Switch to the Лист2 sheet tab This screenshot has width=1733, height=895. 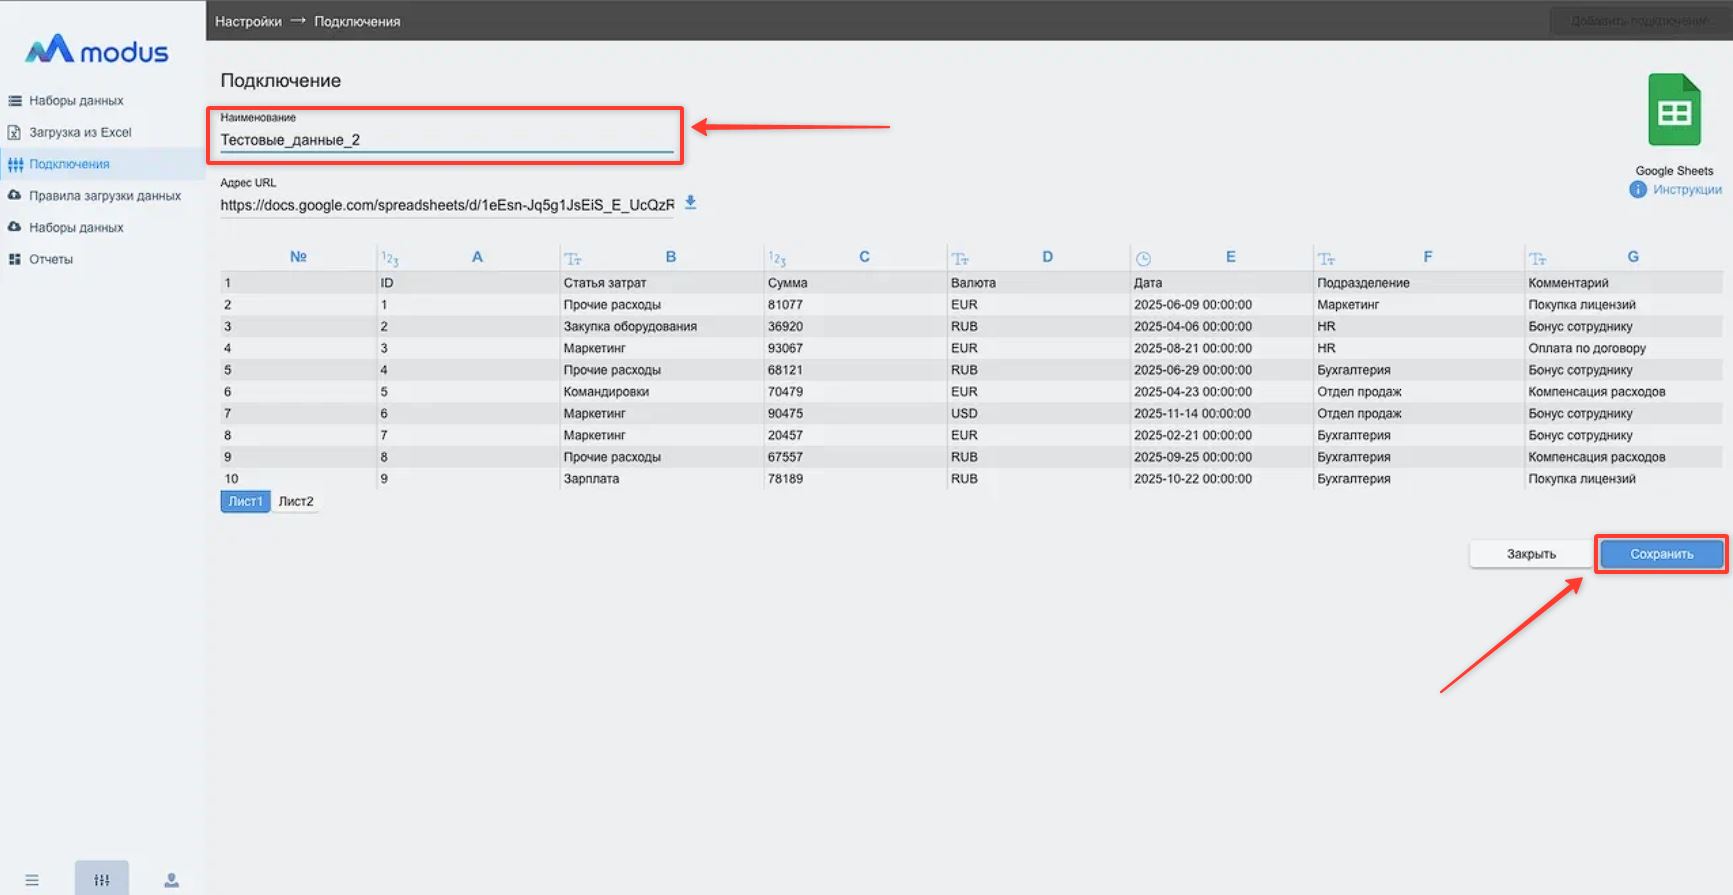tap(296, 502)
